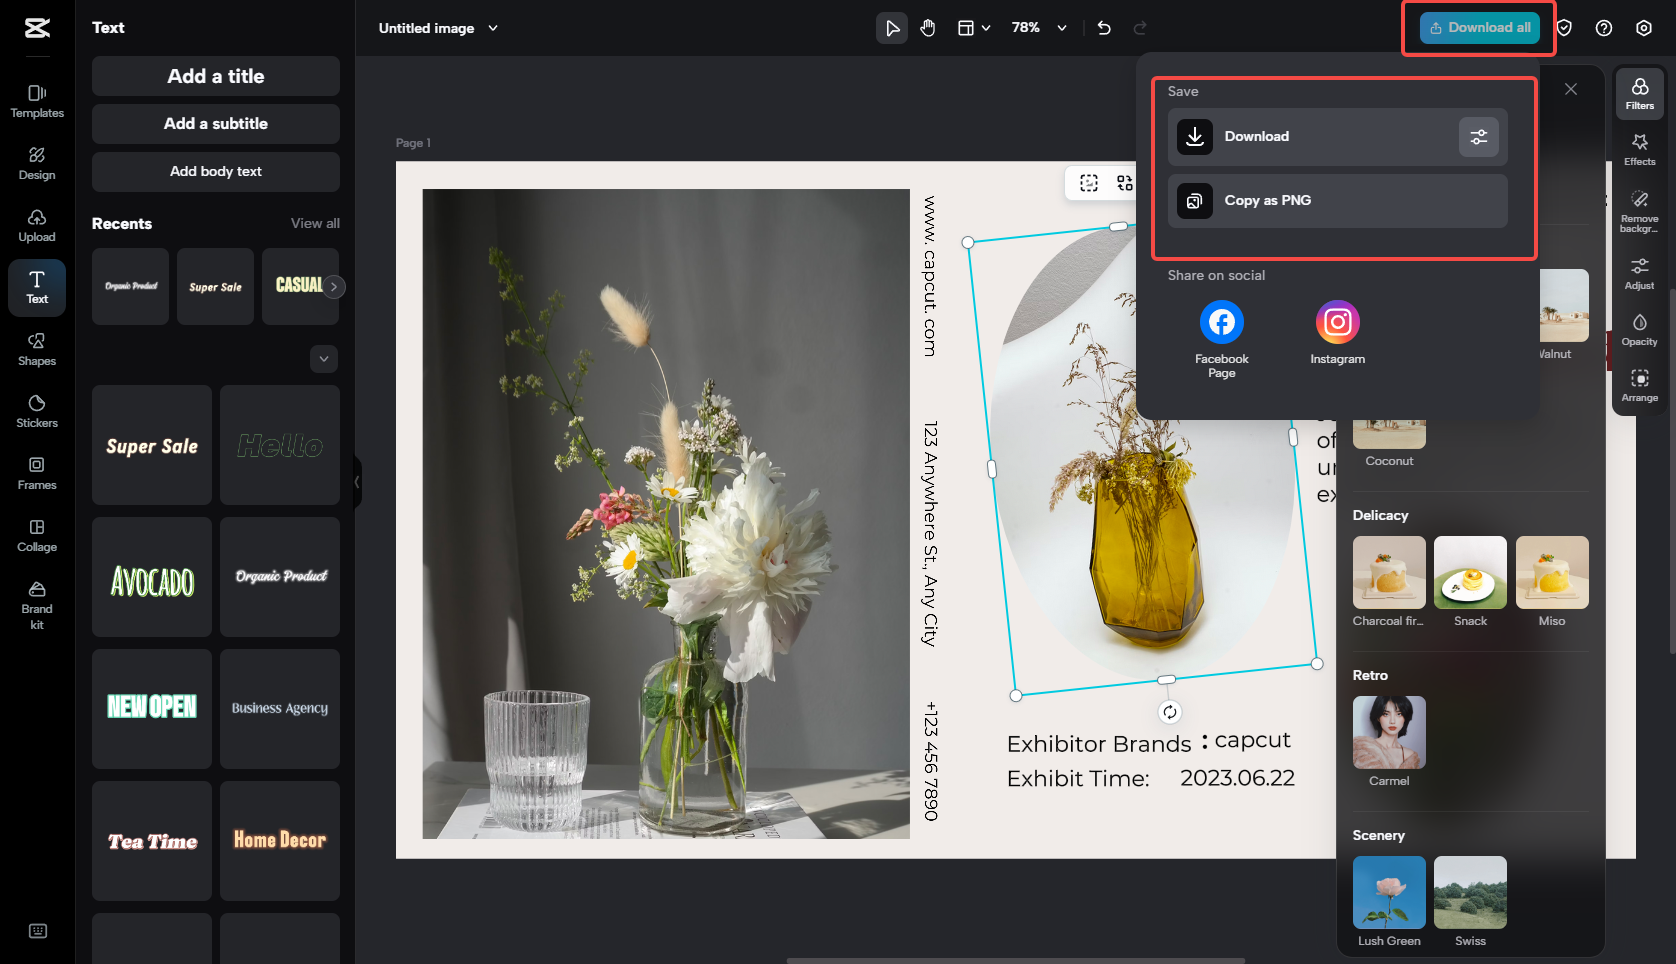Viewport: 1676px width, 964px height.
Task: Select the hand pan tool
Action: point(928,28)
